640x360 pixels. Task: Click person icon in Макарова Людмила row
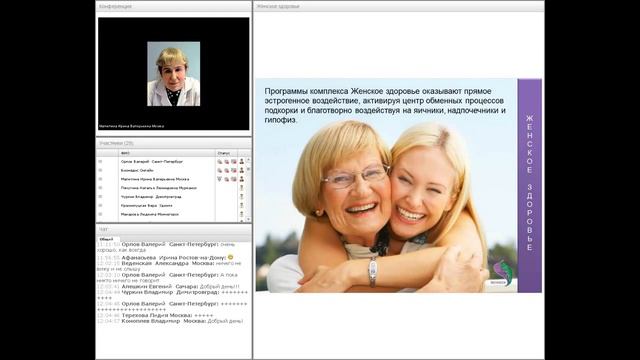(242, 214)
